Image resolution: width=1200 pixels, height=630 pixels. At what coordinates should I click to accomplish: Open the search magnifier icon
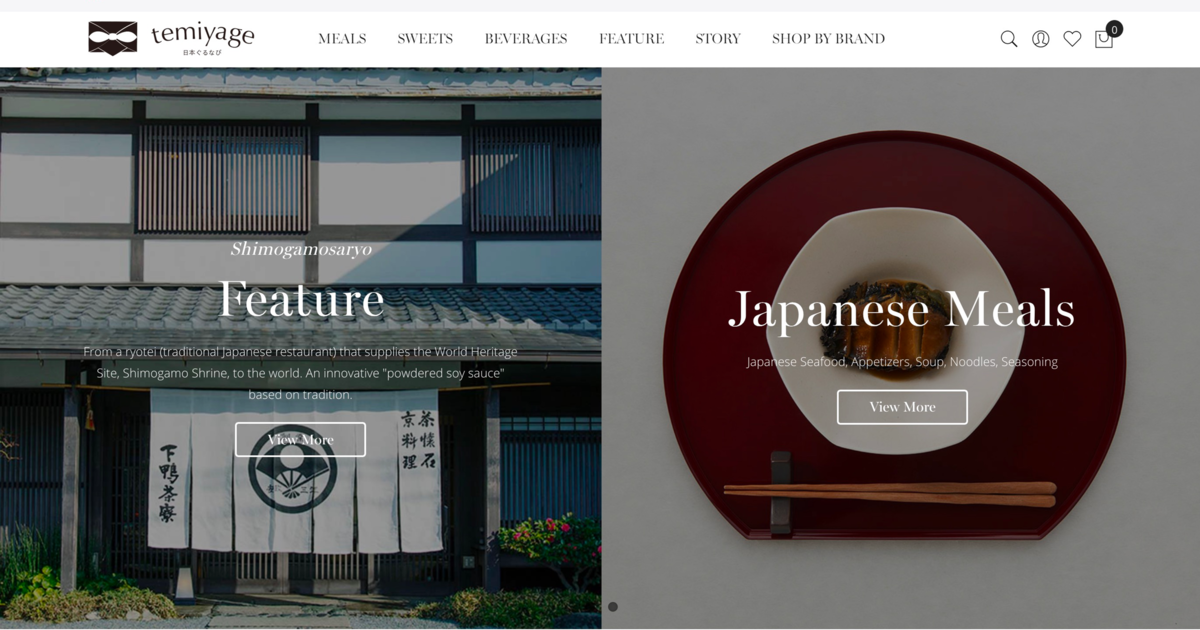click(x=1009, y=39)
